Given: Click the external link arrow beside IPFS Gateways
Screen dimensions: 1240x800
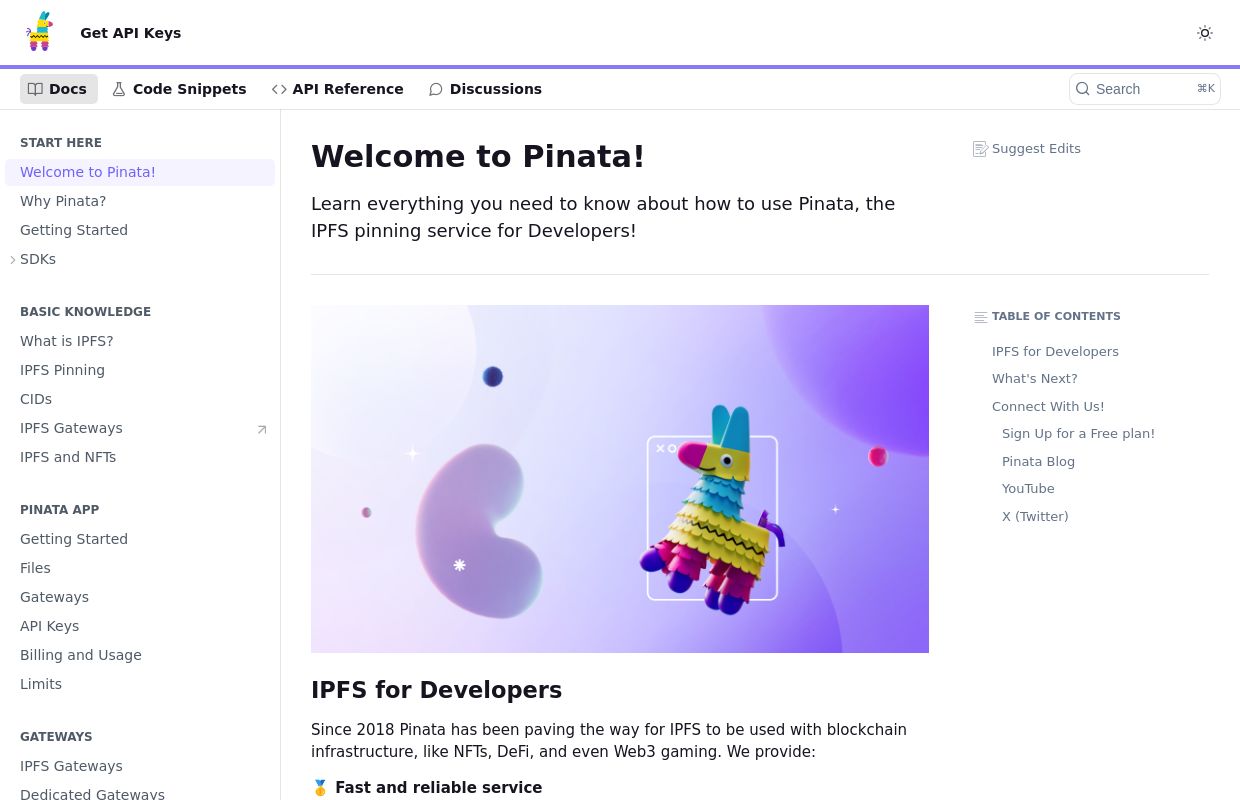Looking at the screenshot, I should coord(262,429).
